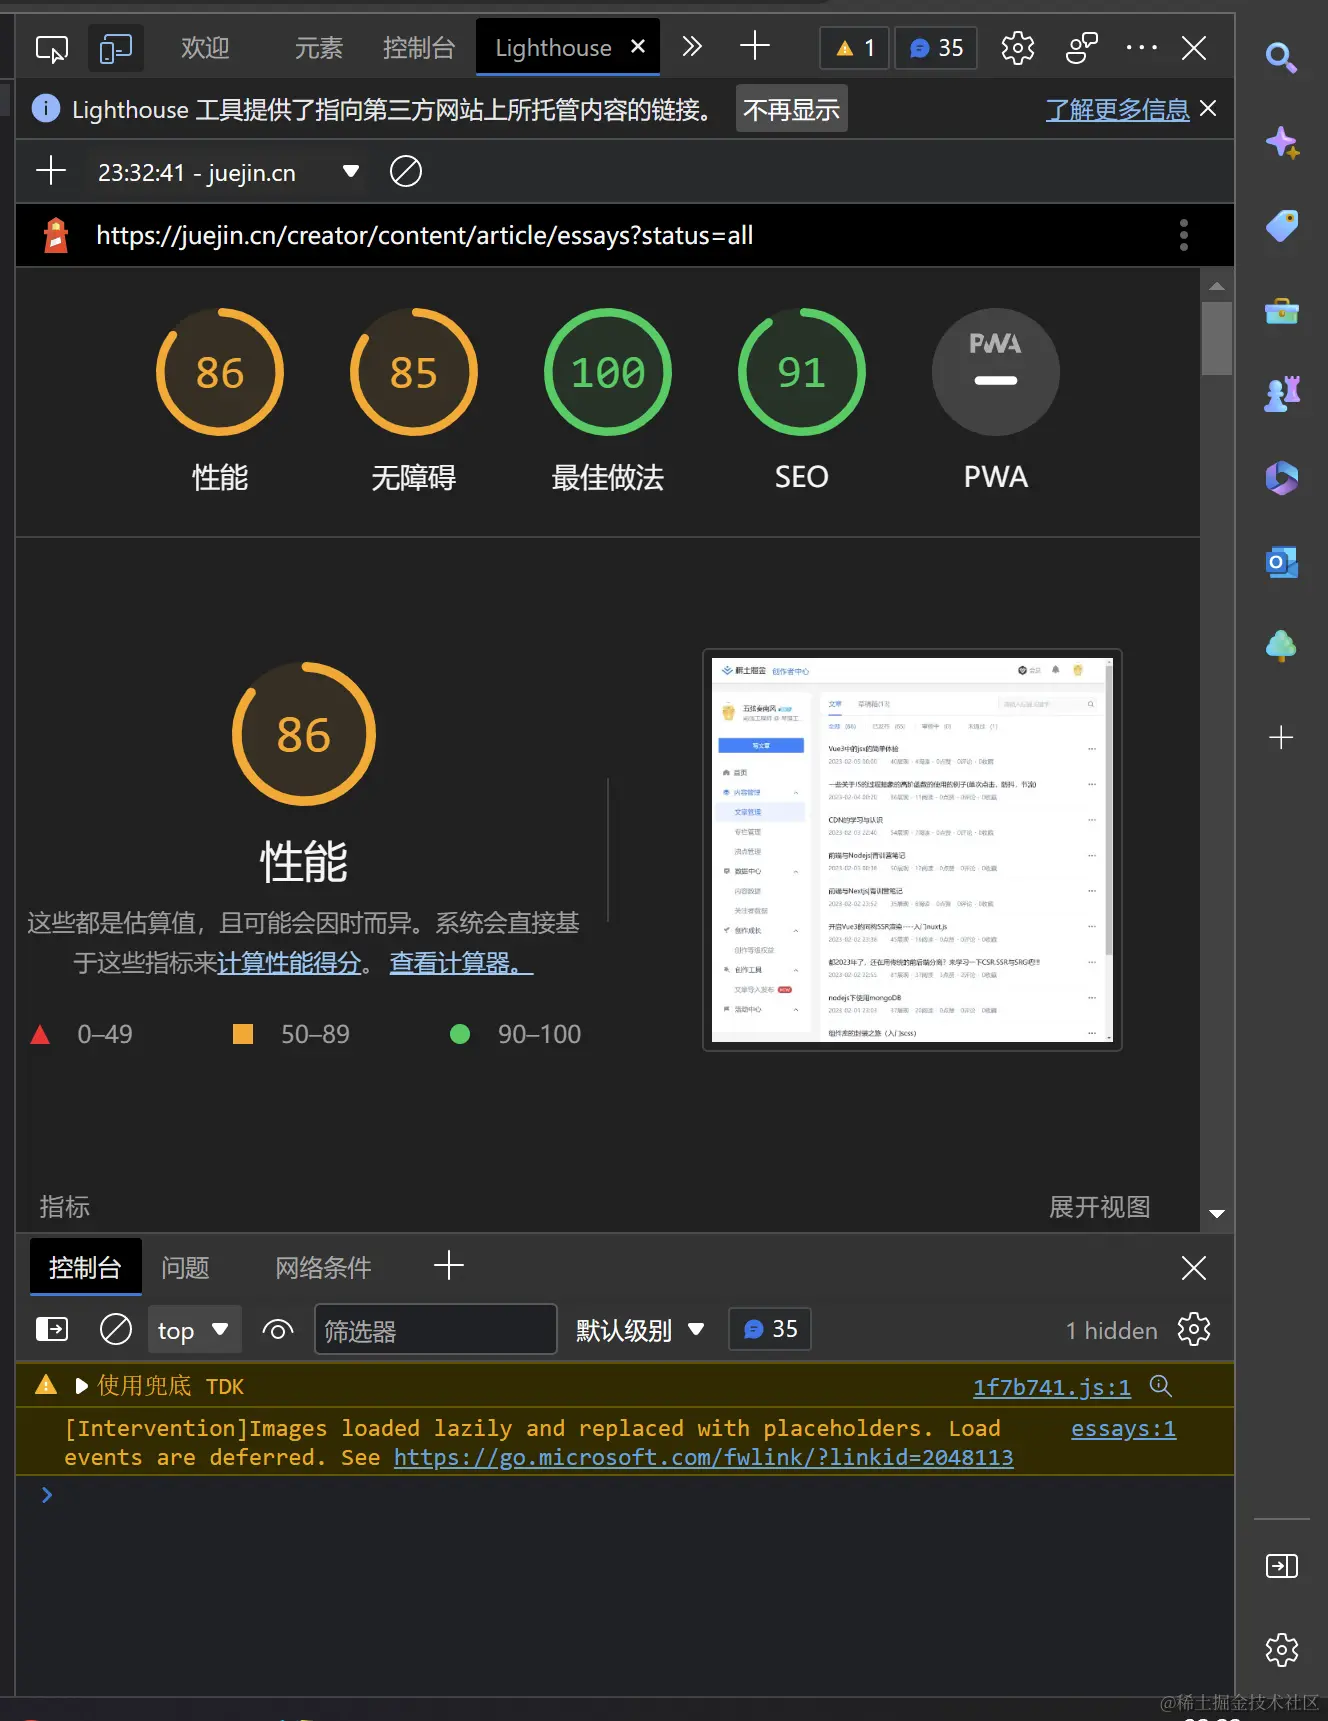This screenshot has width=1328, height=1721.
Task: Start a new Lighthouse report with plus
Action: click(x=51, y=171)
